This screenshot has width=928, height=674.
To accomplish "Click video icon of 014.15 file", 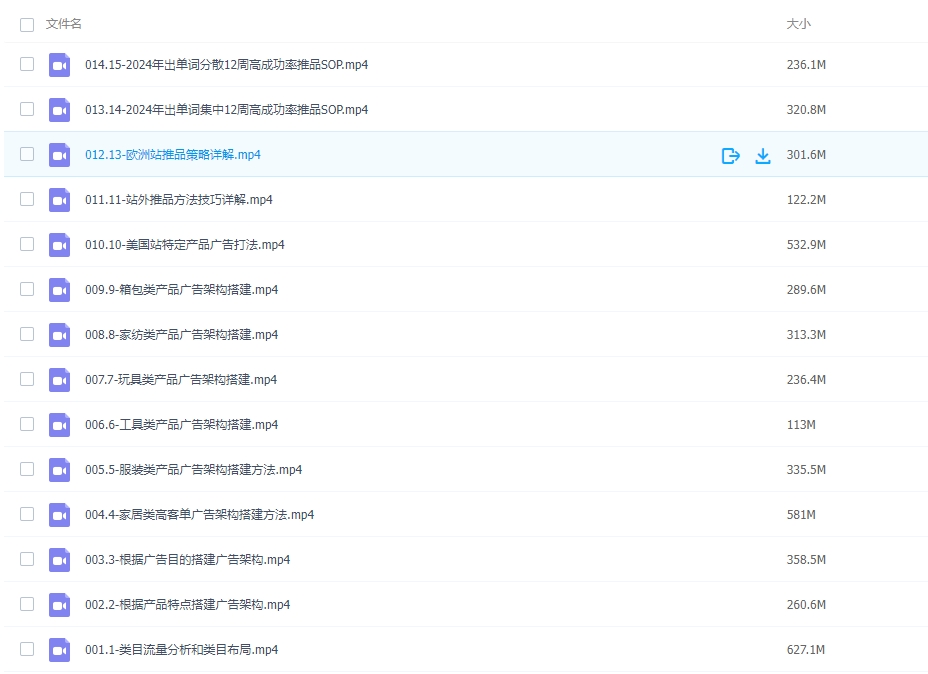I will point(59,65).
